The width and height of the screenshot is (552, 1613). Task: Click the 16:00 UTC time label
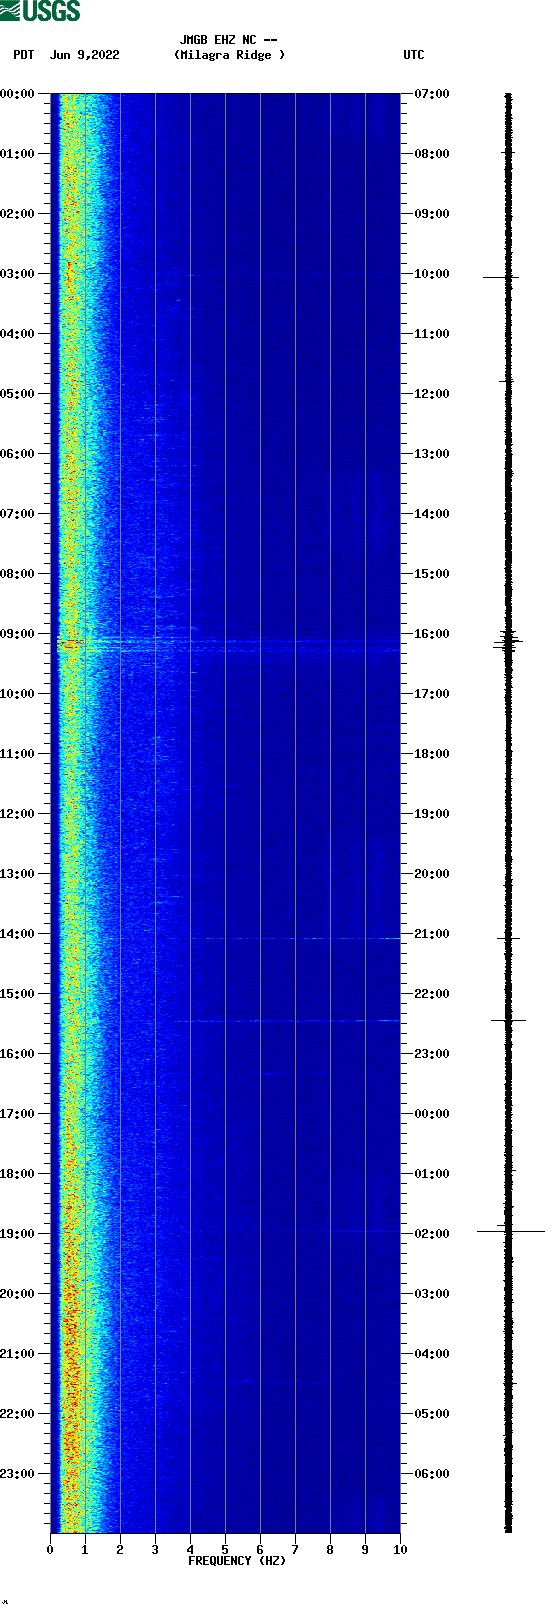pos(432,634)
